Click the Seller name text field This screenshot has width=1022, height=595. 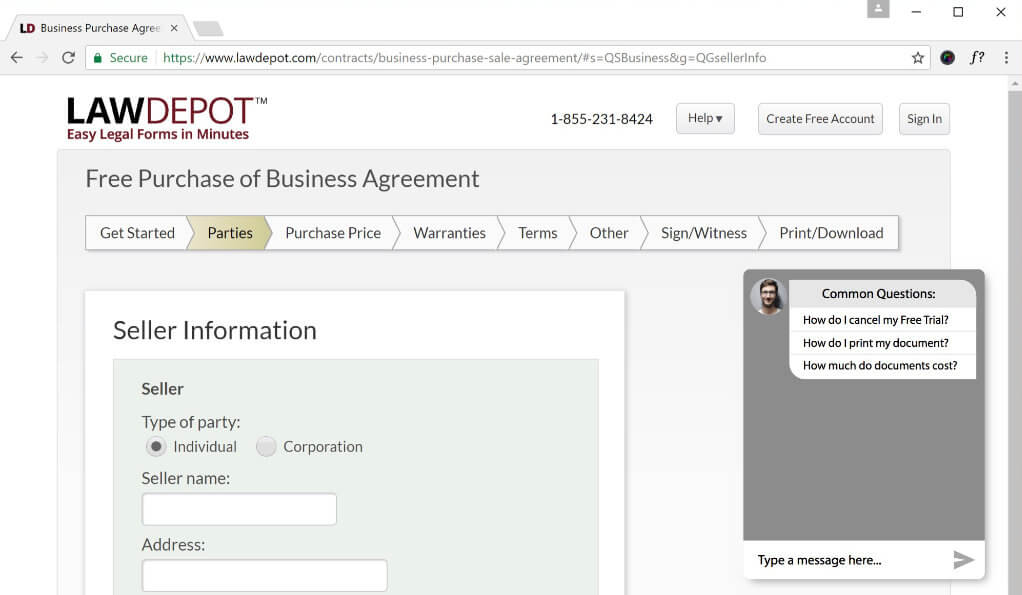pos(239,509)
